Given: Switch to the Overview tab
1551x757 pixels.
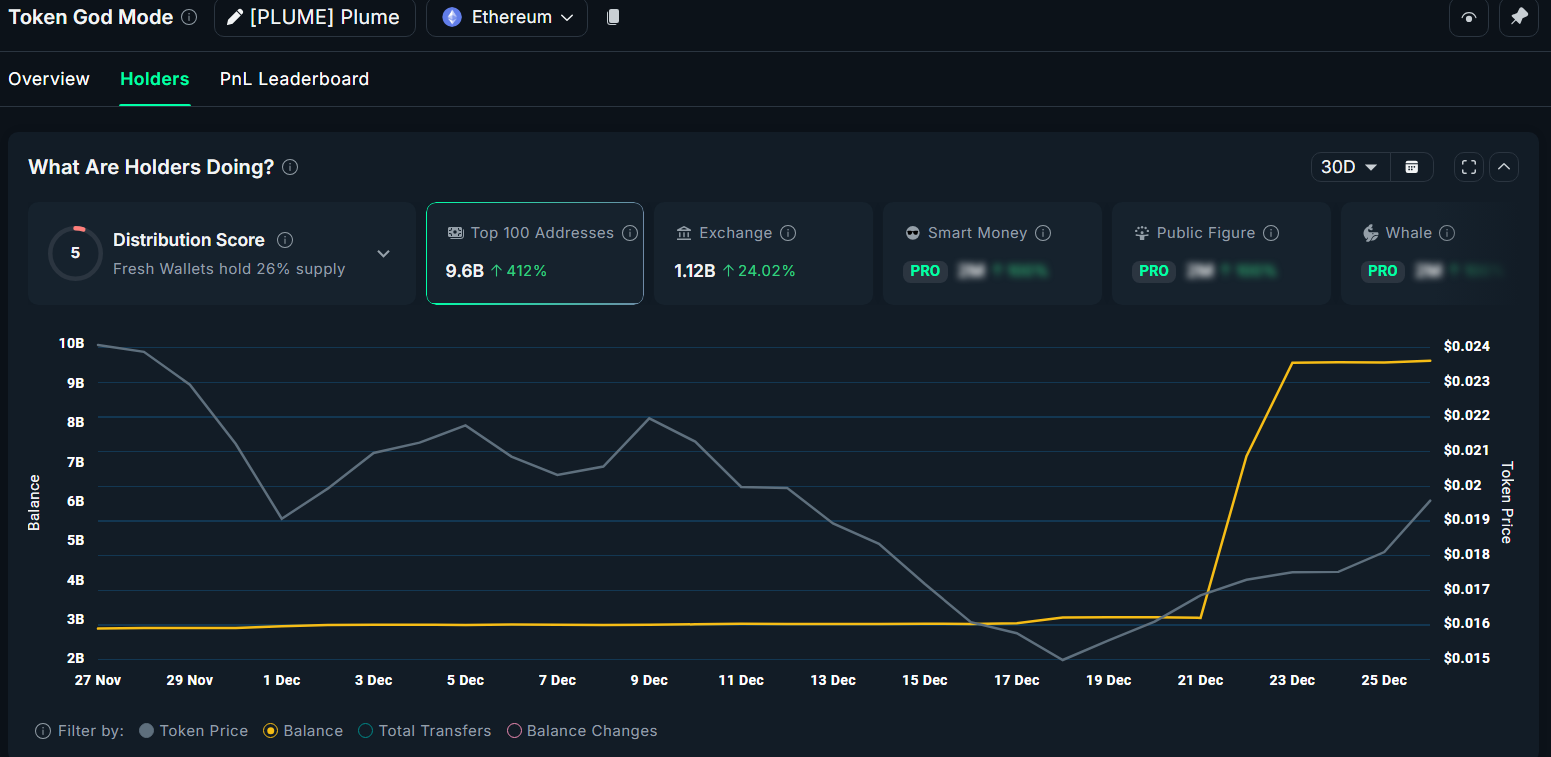Looking at the screenshot, I should pos(48,79).
